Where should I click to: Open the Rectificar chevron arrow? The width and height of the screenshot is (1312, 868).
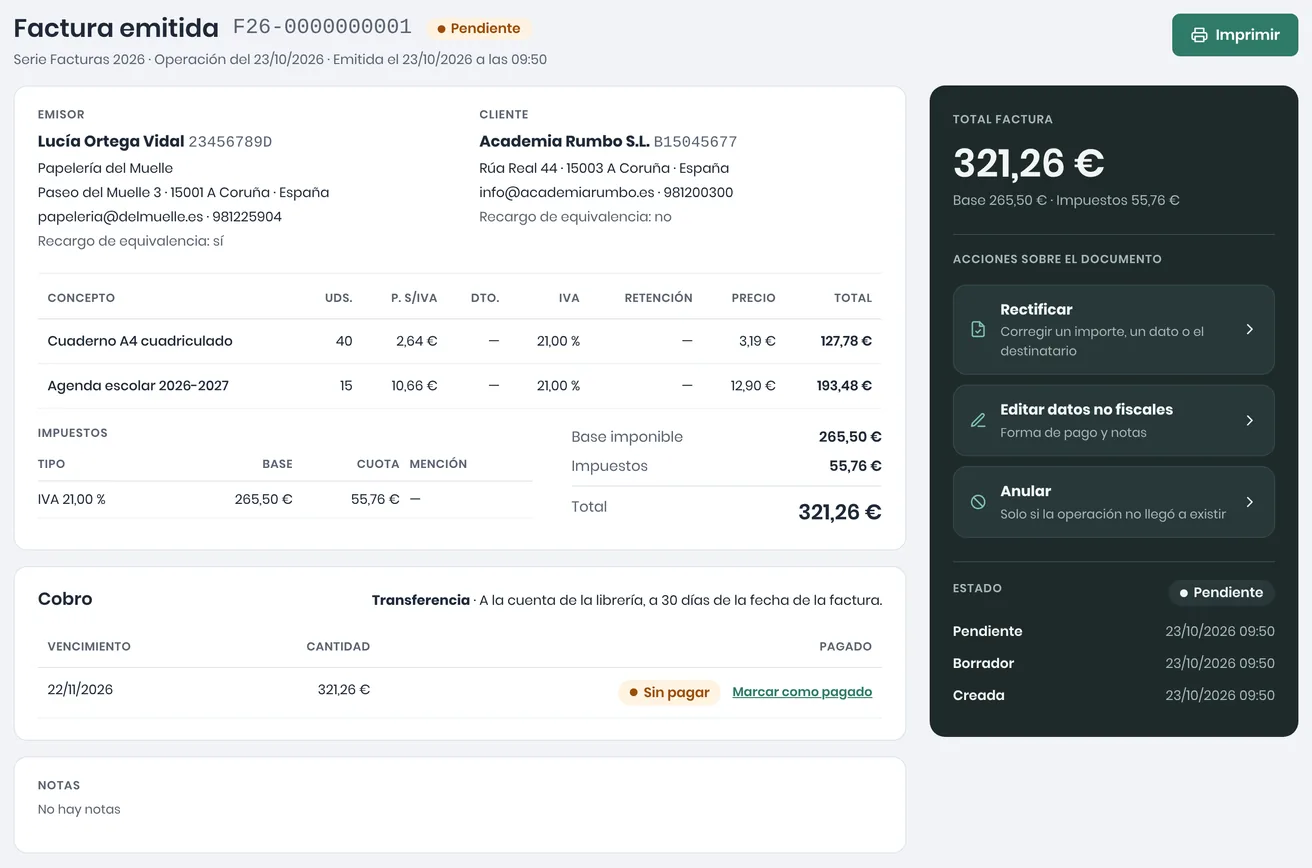[x=1249, y=329]
